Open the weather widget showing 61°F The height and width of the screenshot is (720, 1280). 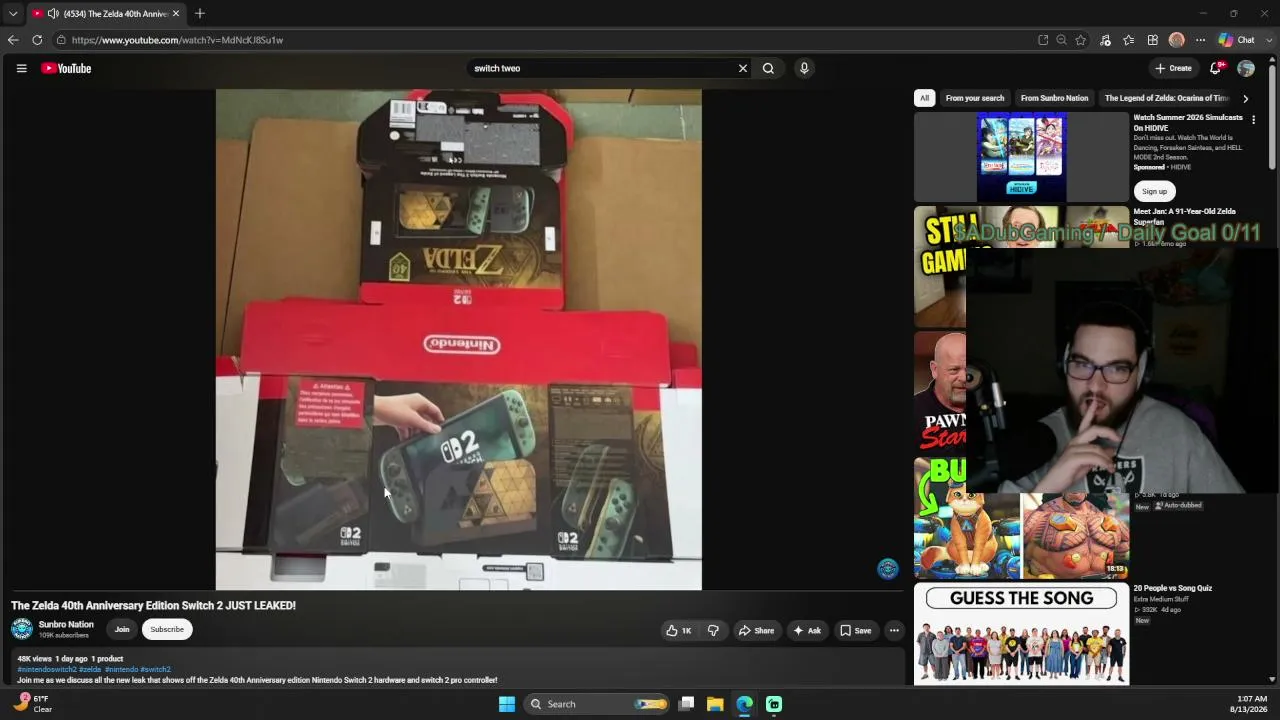[32, 703]
